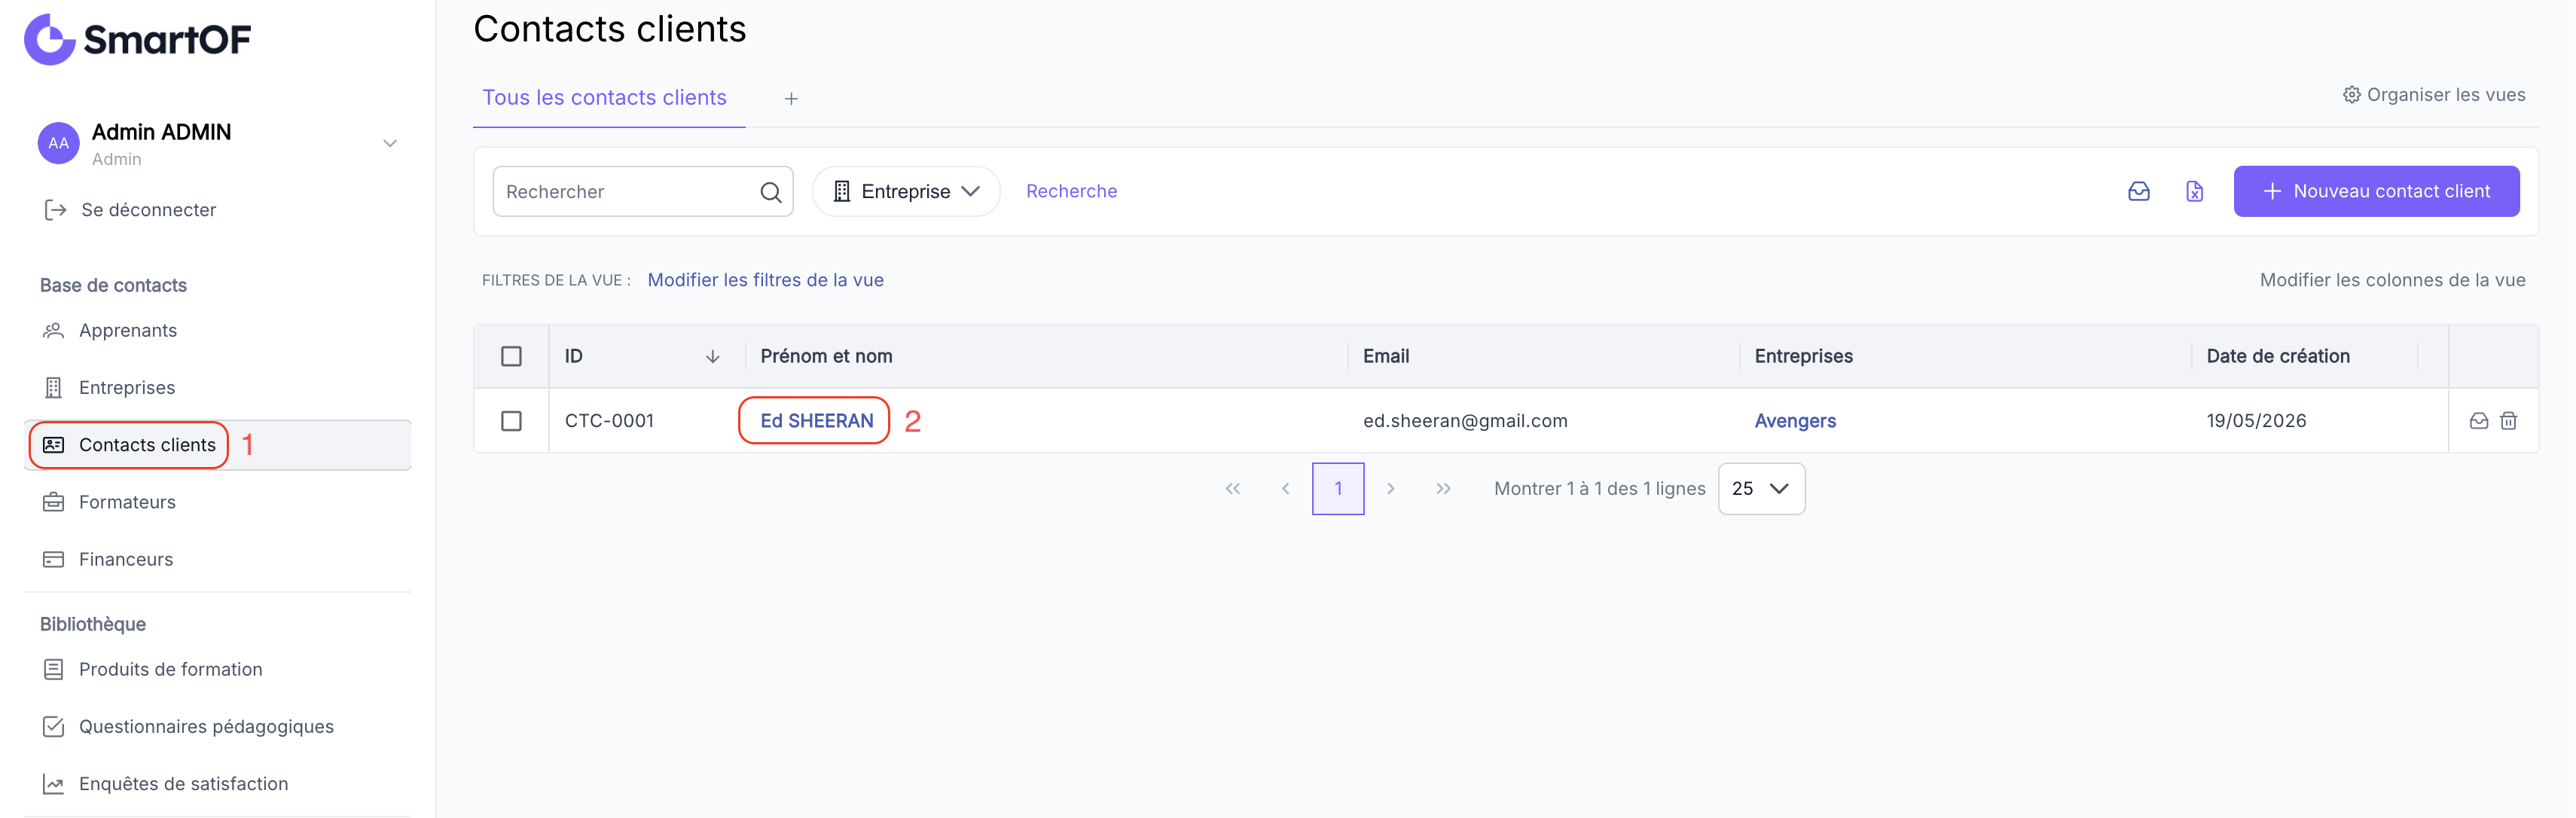This screenshot has width=2576, height=818.
Task: Open the Avengers company link
Action: 1795,421
